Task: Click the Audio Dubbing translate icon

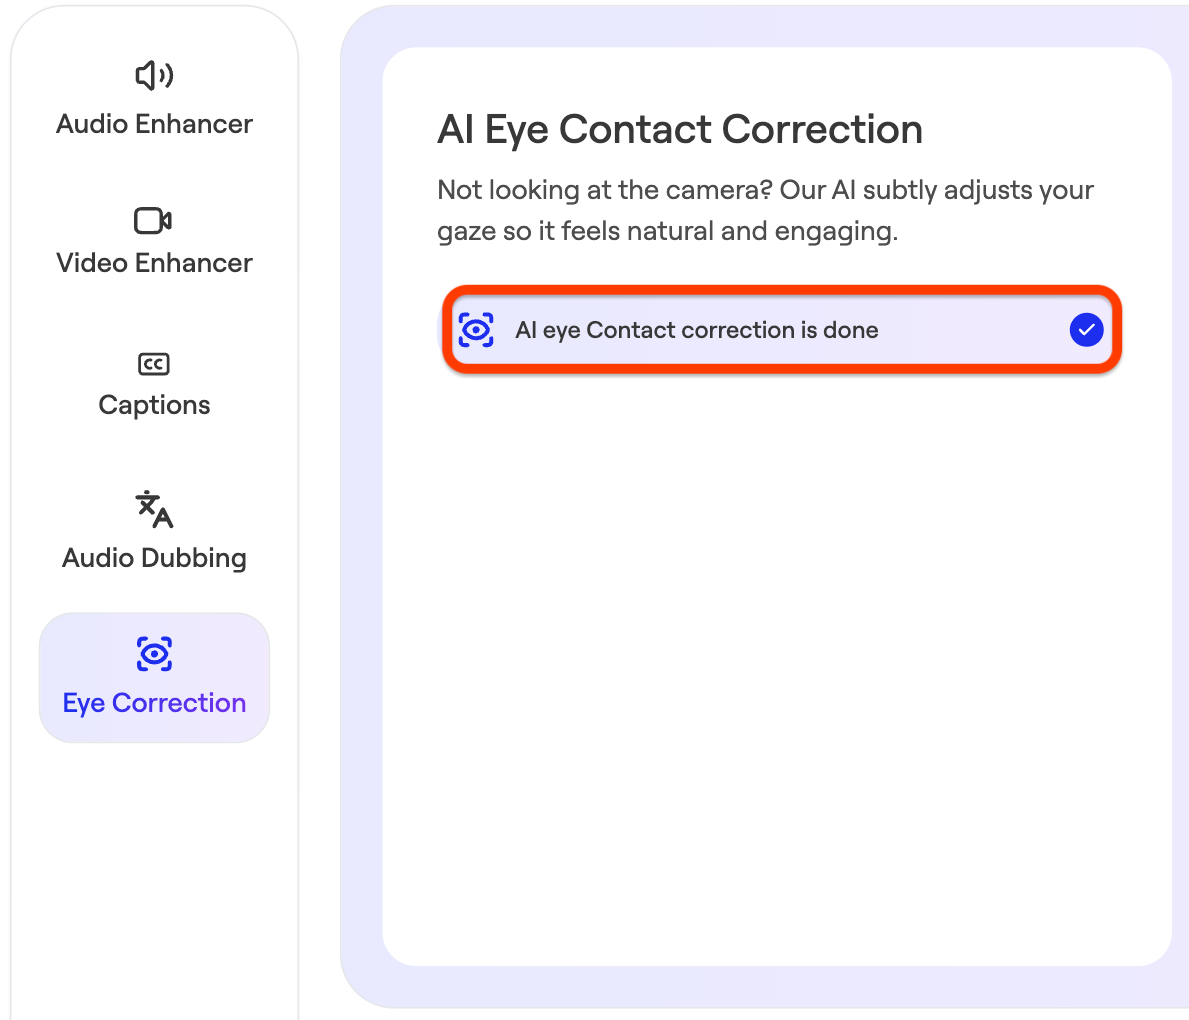Action: pos(154,509)
